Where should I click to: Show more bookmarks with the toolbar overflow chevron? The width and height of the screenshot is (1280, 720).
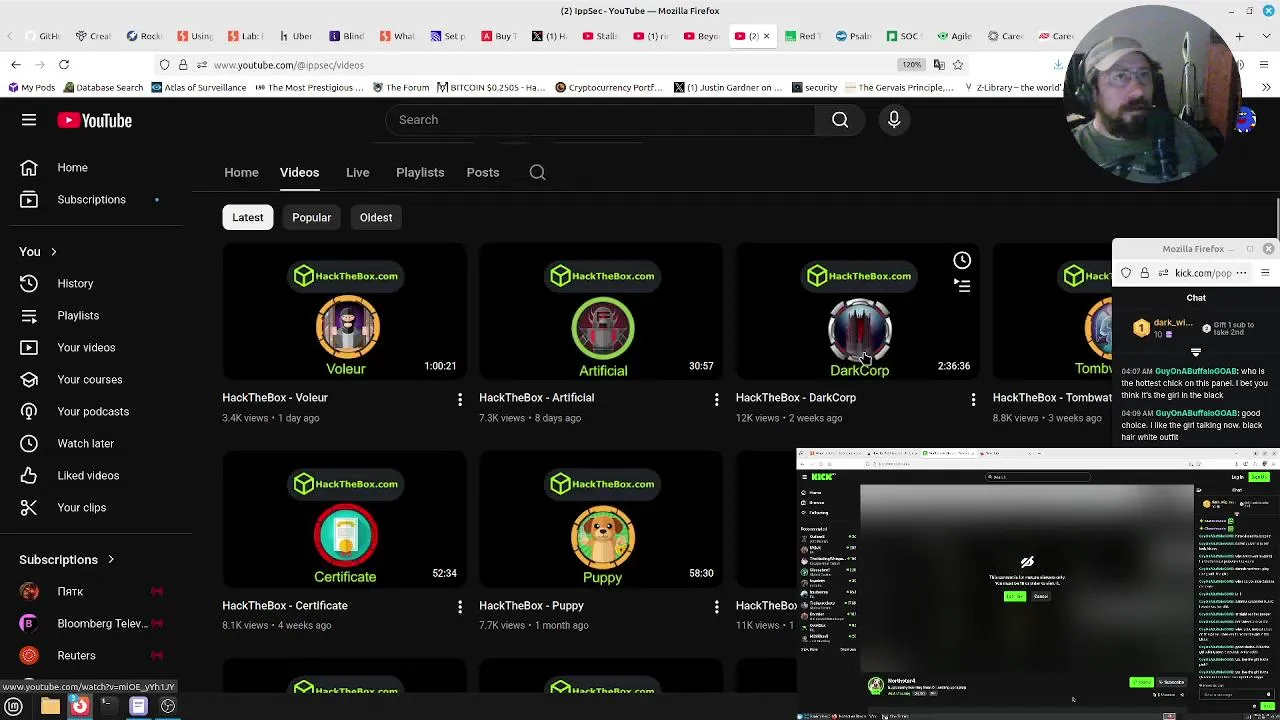click(x=1266, y=88)
